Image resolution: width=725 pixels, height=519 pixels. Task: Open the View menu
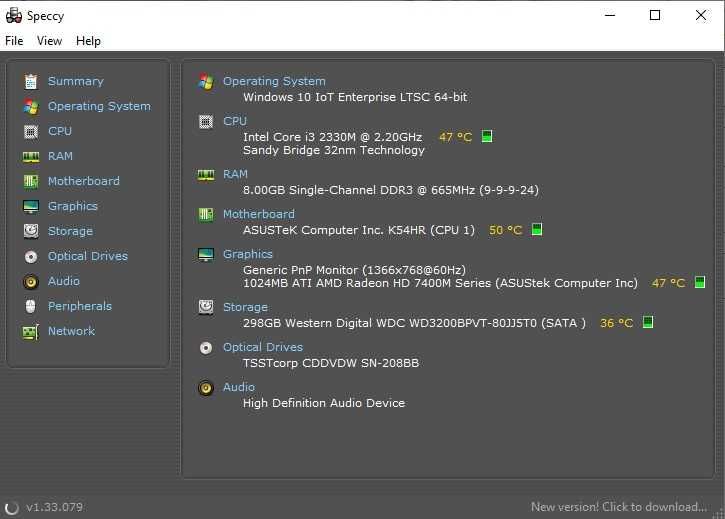click(x=49, y=41)
